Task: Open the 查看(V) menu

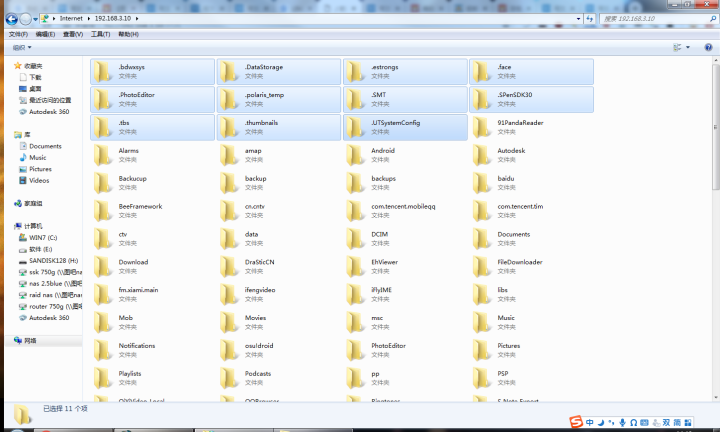Action: coord(73,34)
